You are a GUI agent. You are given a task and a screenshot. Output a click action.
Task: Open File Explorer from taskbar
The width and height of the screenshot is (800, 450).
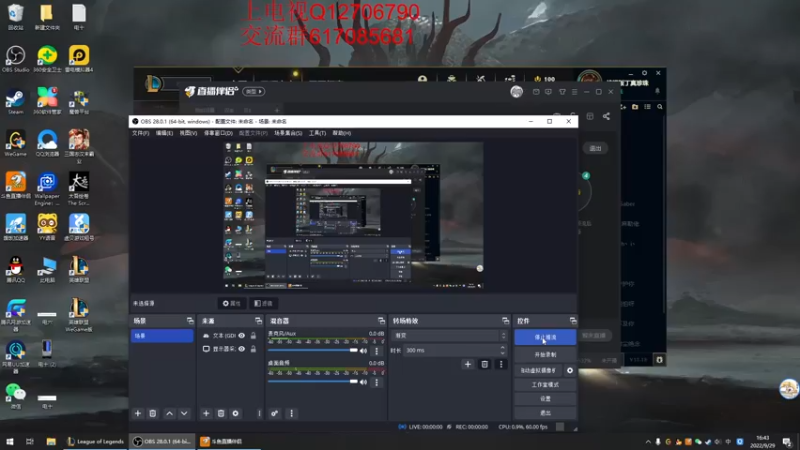click(51, 441)
